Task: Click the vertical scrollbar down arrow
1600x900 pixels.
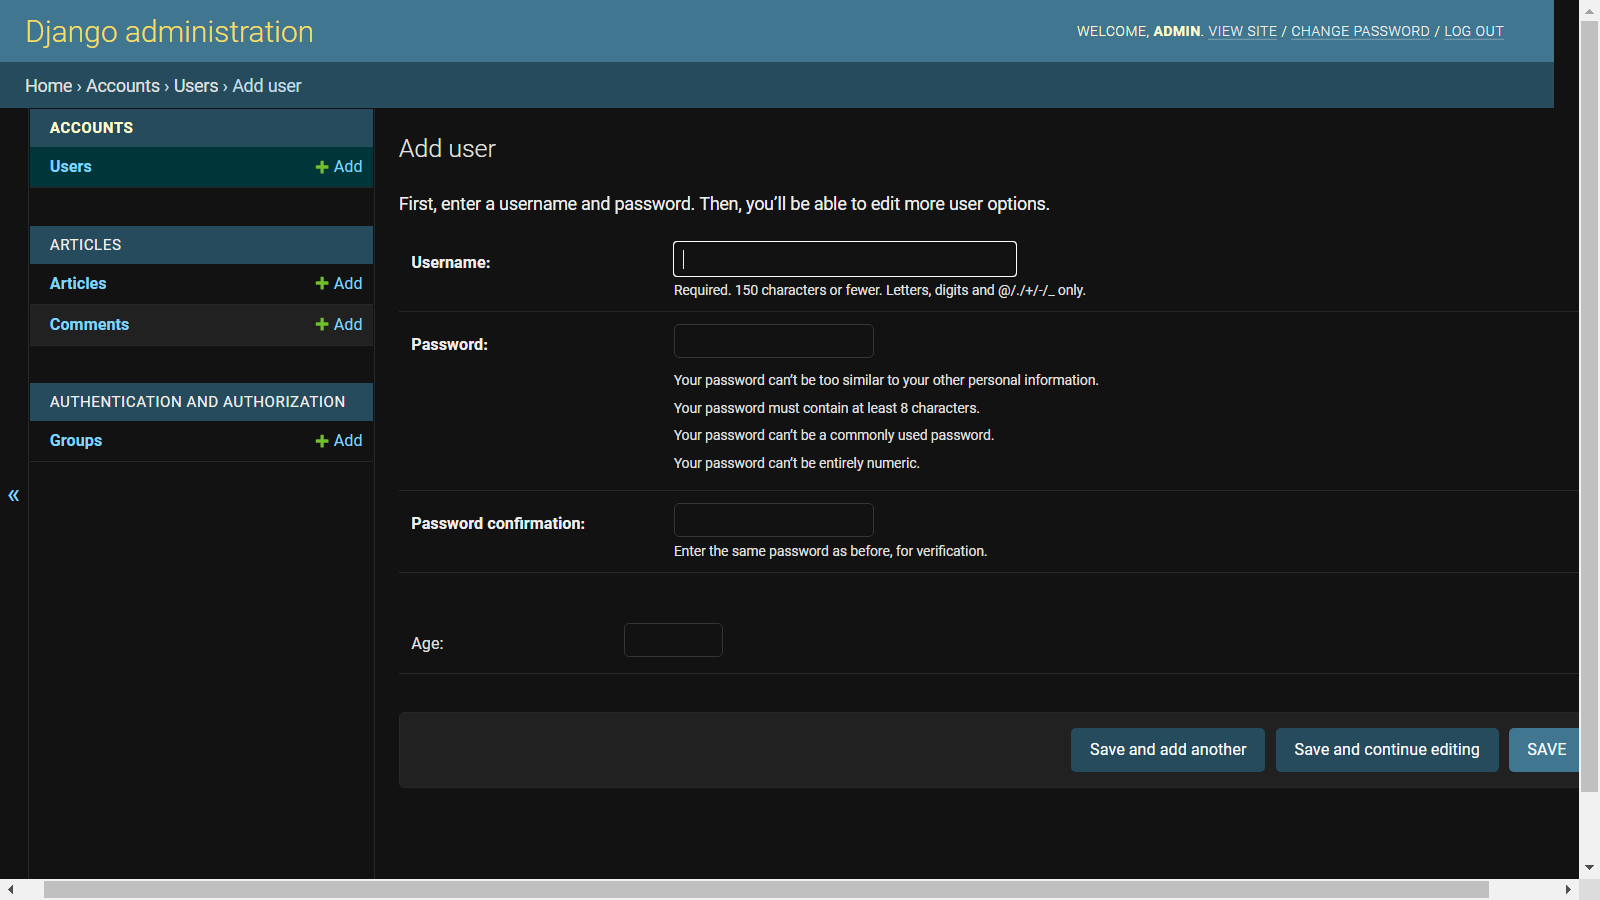Action: pyautogui.click(x=1590, y=868)
